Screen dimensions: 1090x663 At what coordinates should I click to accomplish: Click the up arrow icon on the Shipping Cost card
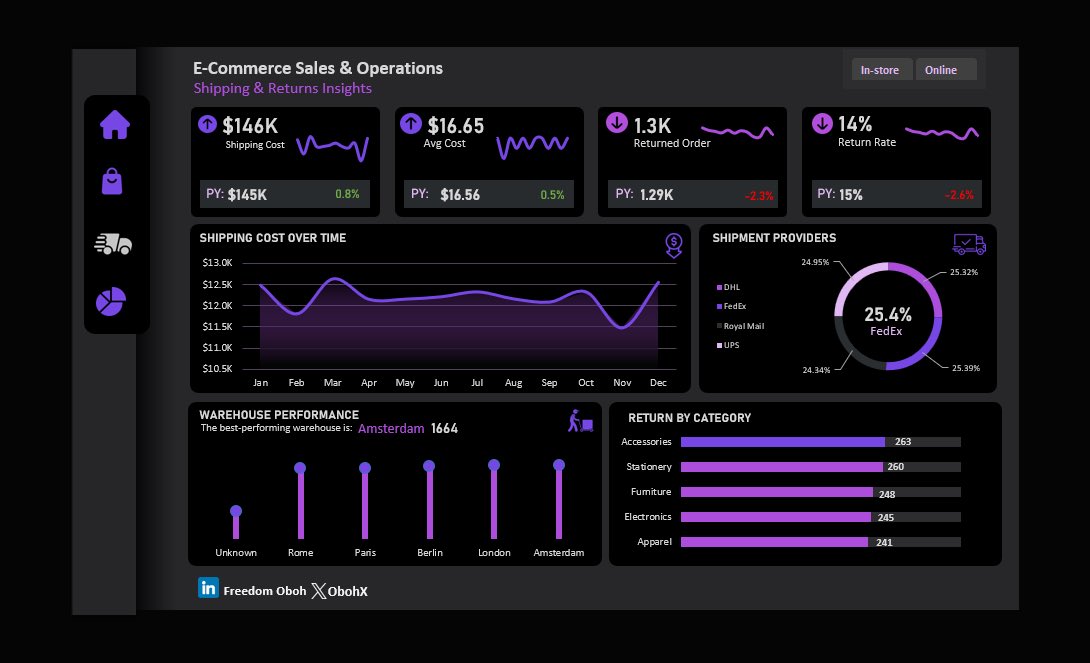(209, 124)
